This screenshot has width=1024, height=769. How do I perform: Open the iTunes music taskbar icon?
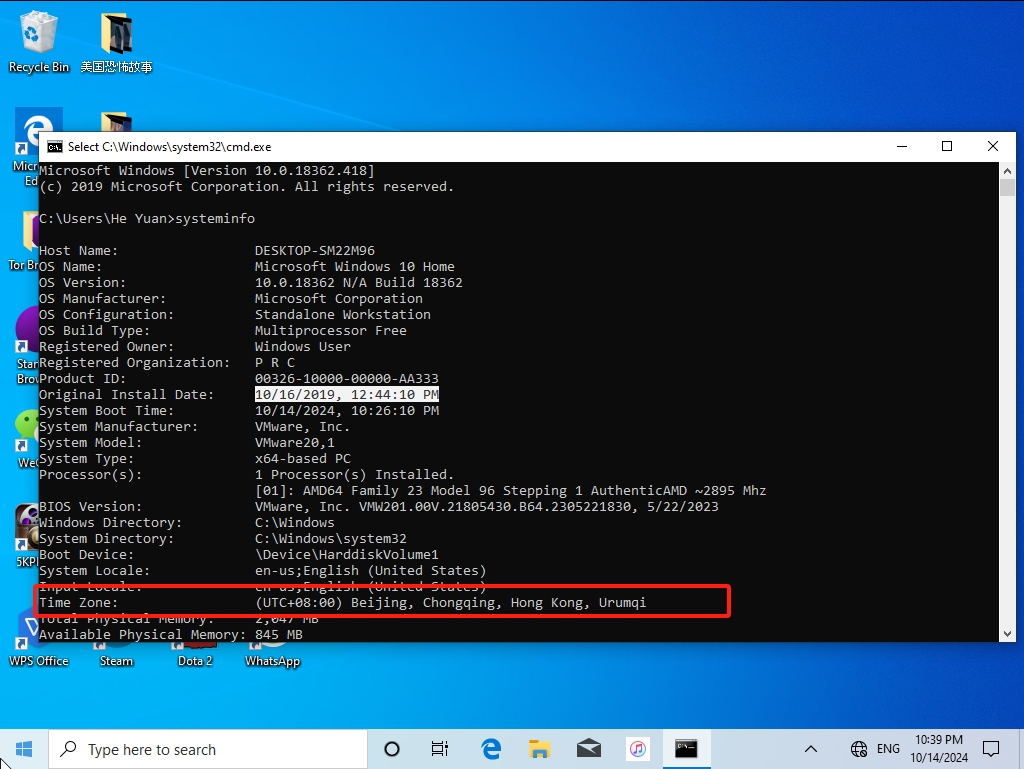click(x=637, y=749)
